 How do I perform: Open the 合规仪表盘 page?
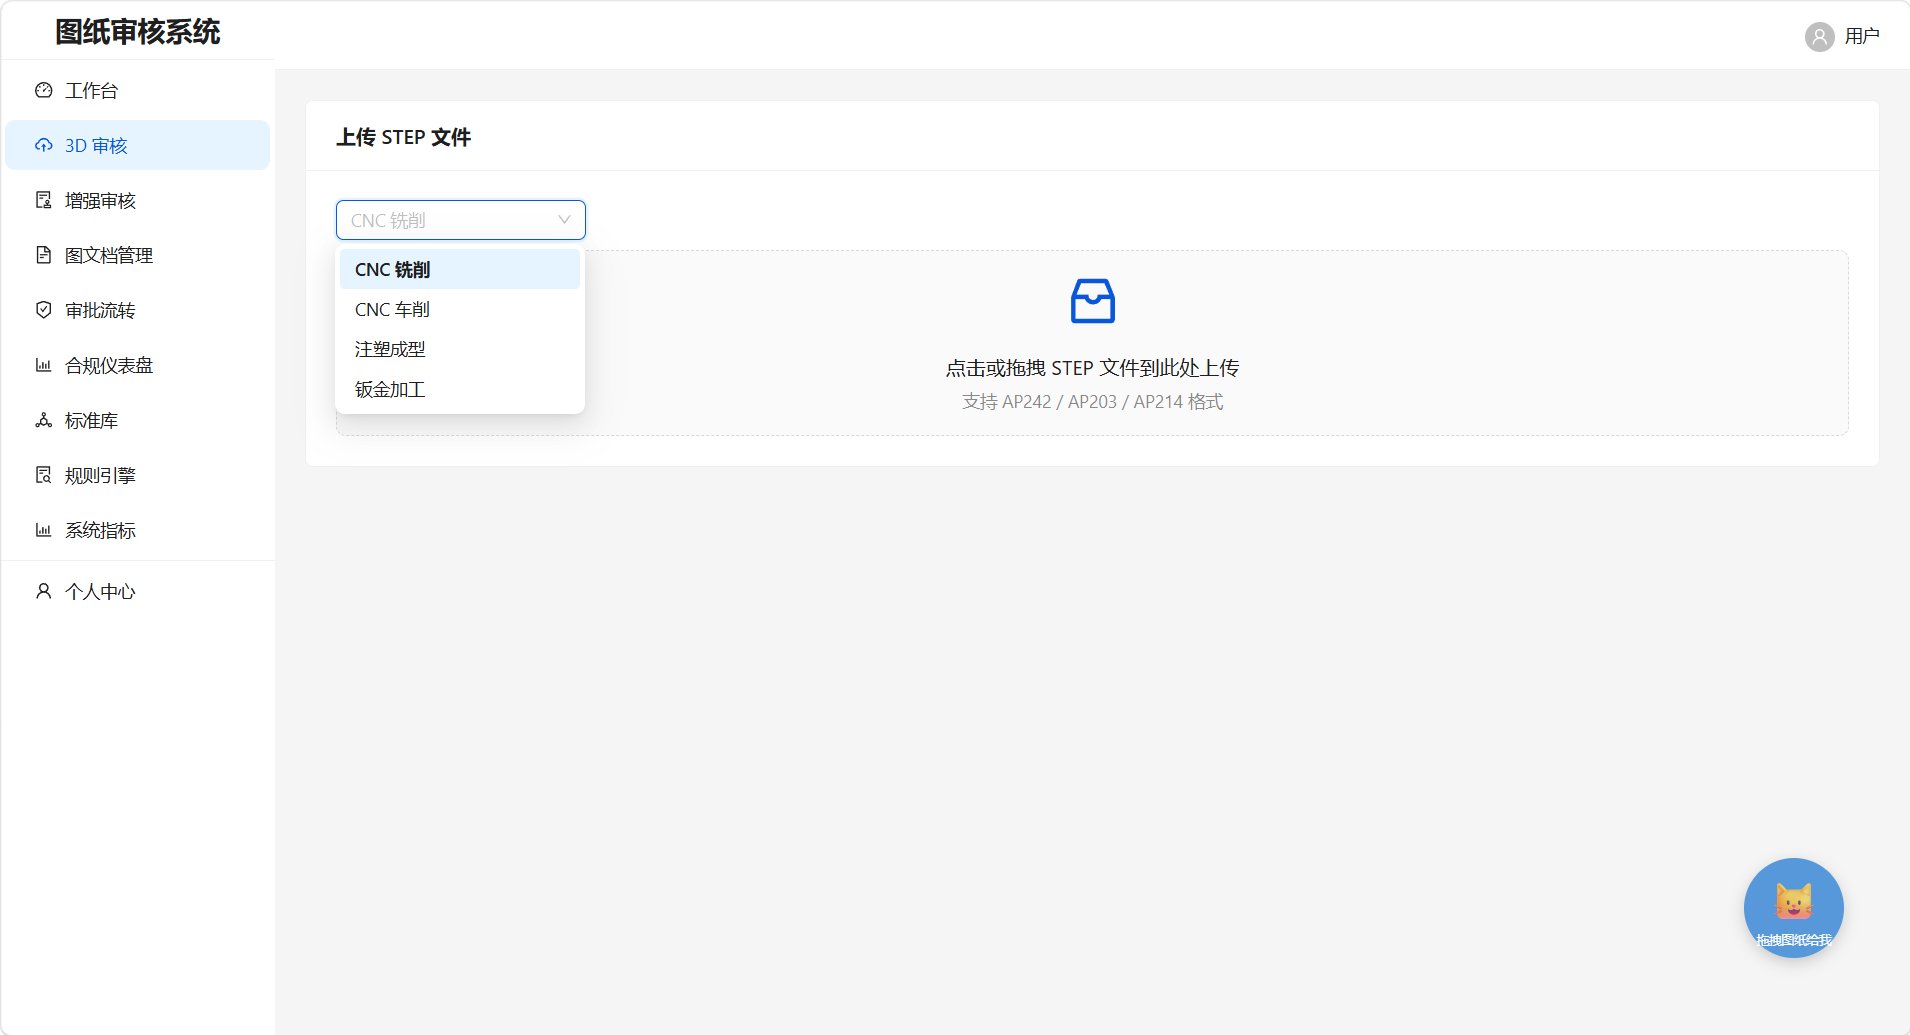pos(137,365)
